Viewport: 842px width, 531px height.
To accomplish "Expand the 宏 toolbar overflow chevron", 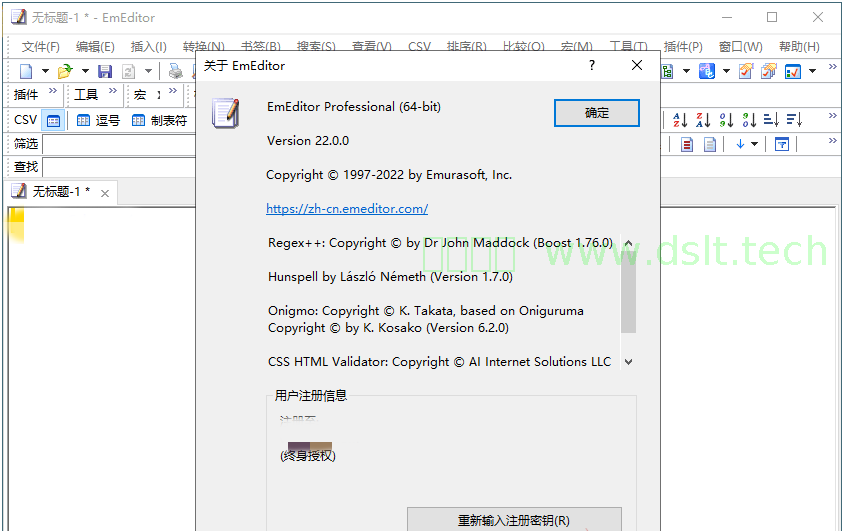I will click(x=173, y=91).
